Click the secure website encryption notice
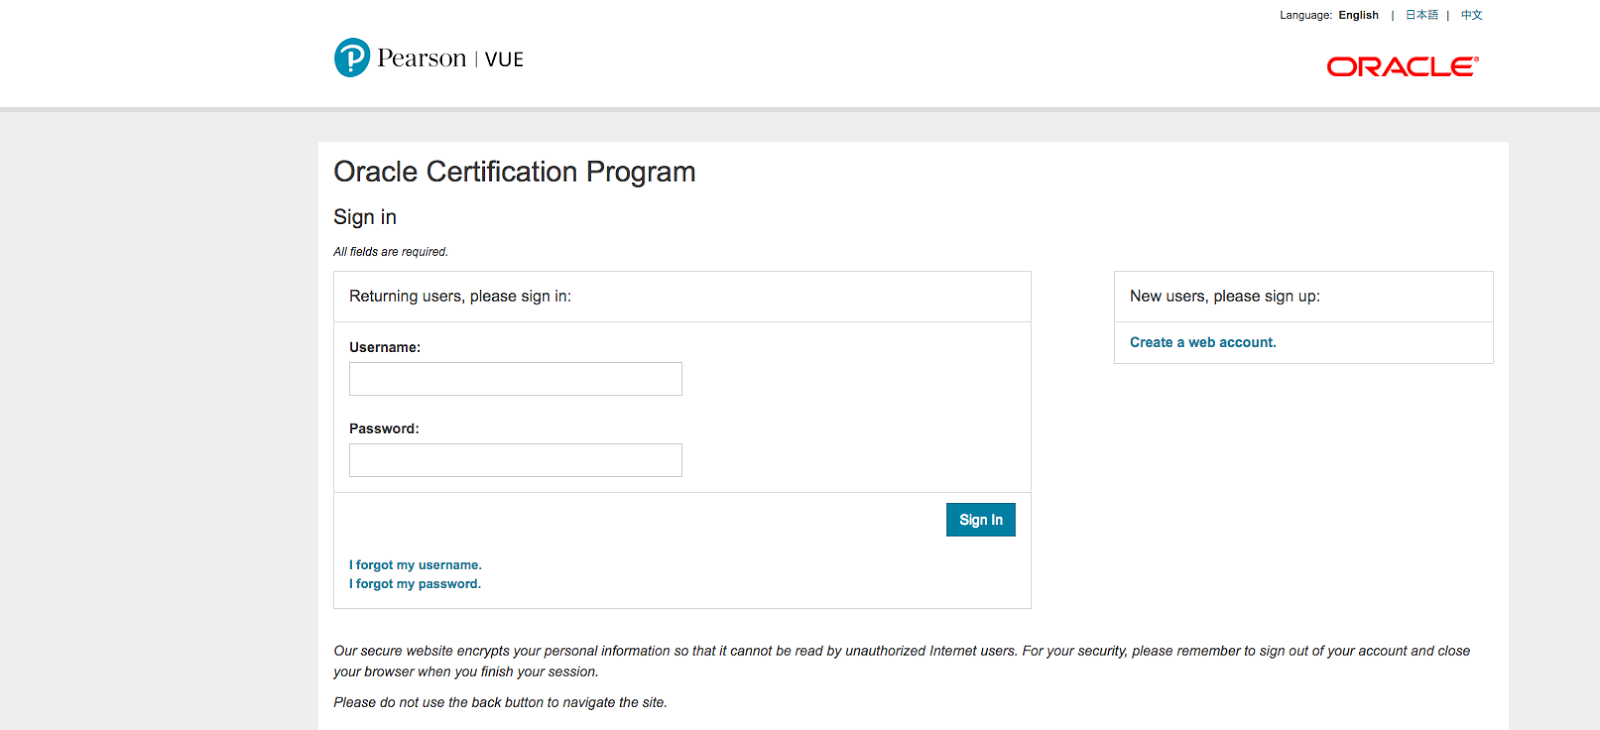Screen dimensions: 1600x730 pyautogui.click(x=901, y=661)
